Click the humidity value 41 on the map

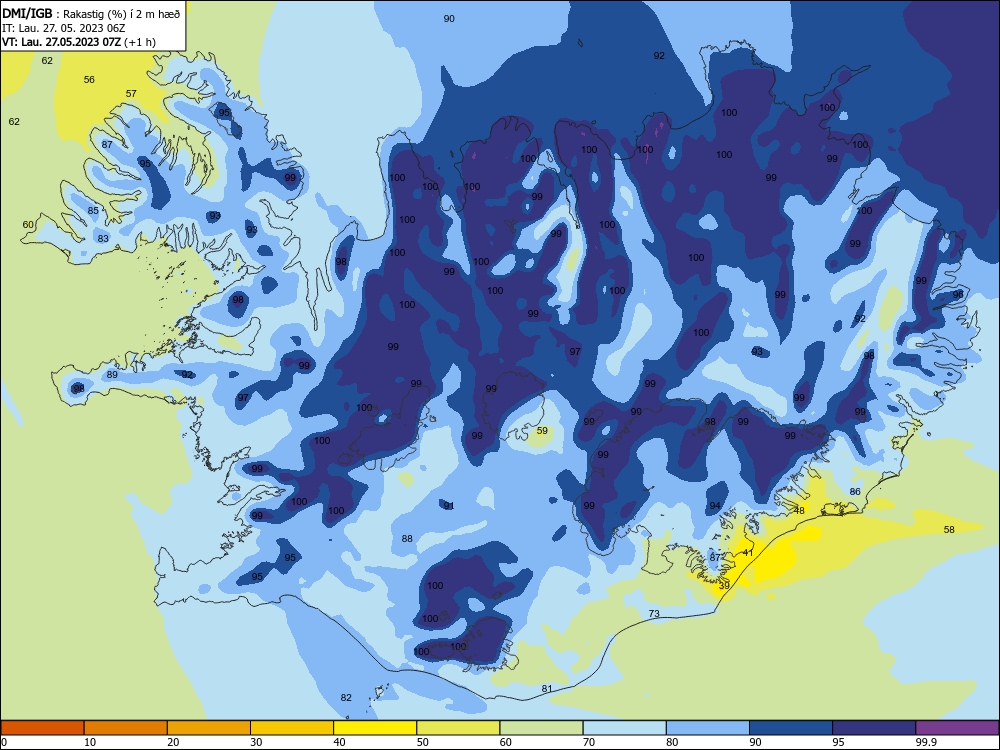click(748, 552)
